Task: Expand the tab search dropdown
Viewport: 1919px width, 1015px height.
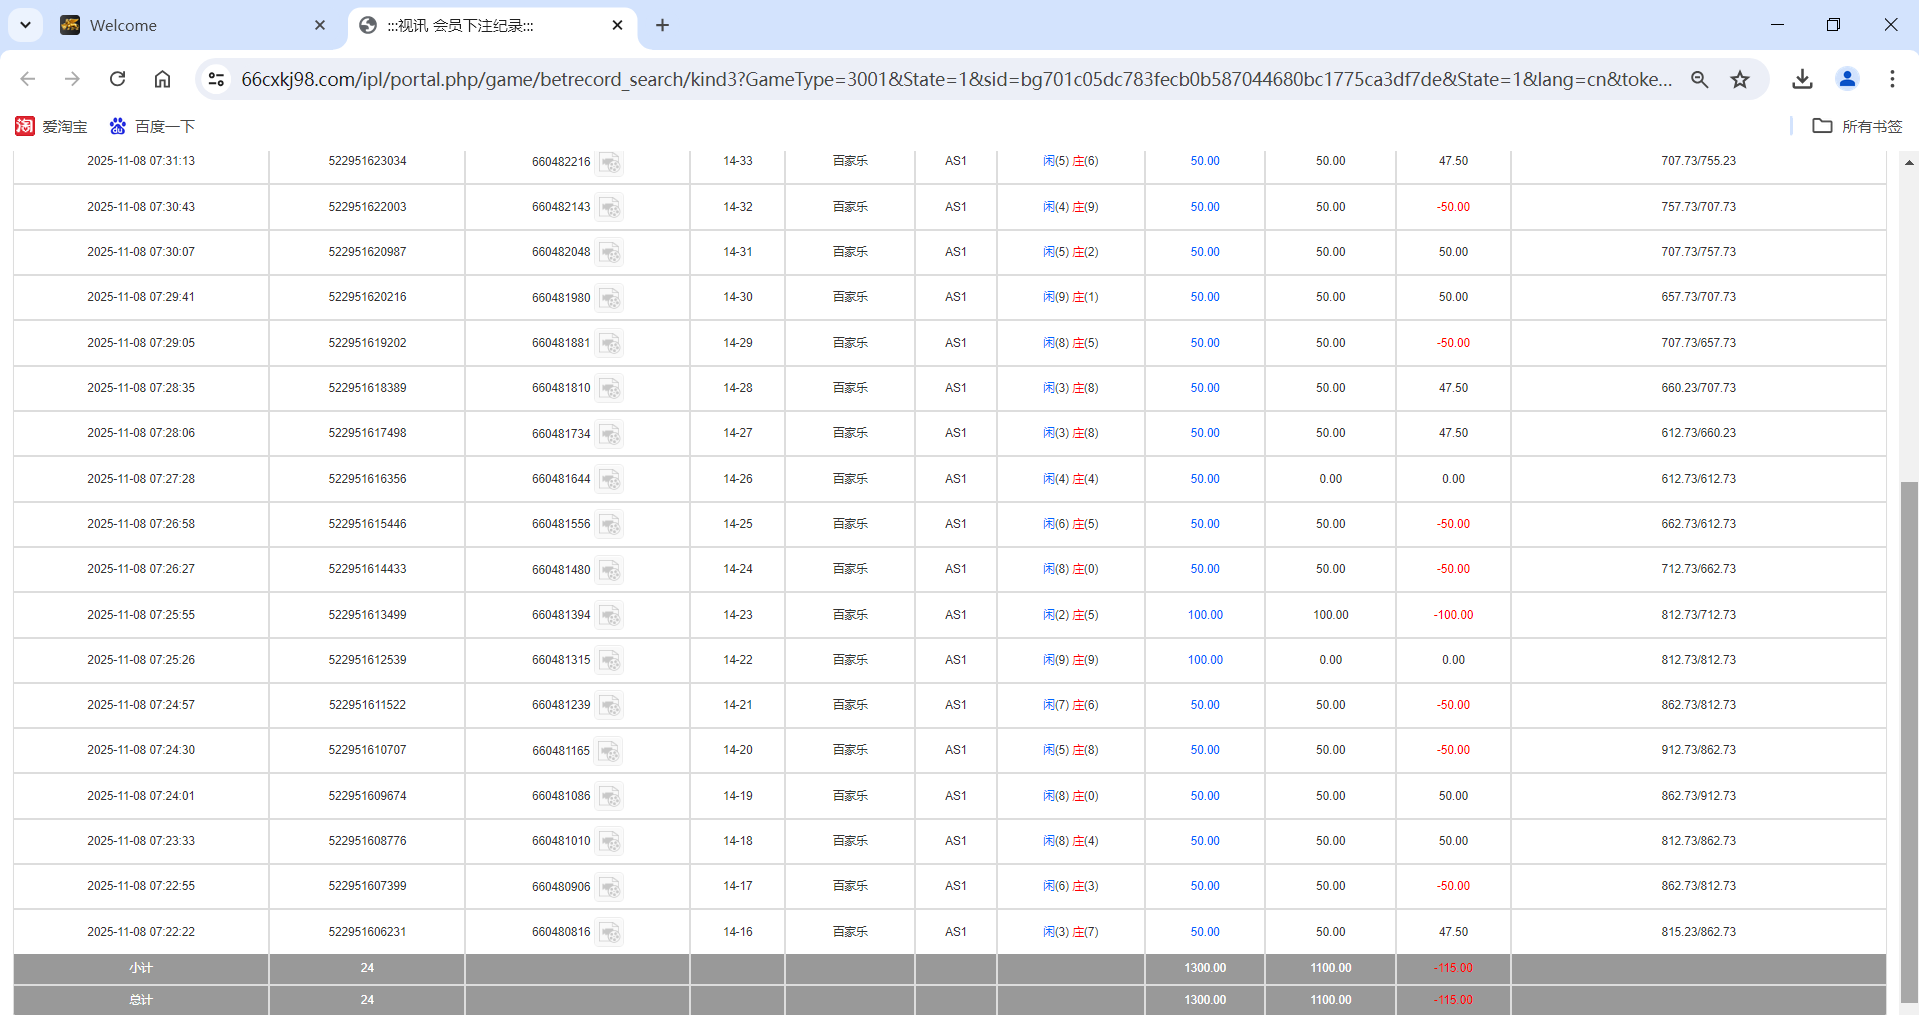Action: (x=25, y=25)
